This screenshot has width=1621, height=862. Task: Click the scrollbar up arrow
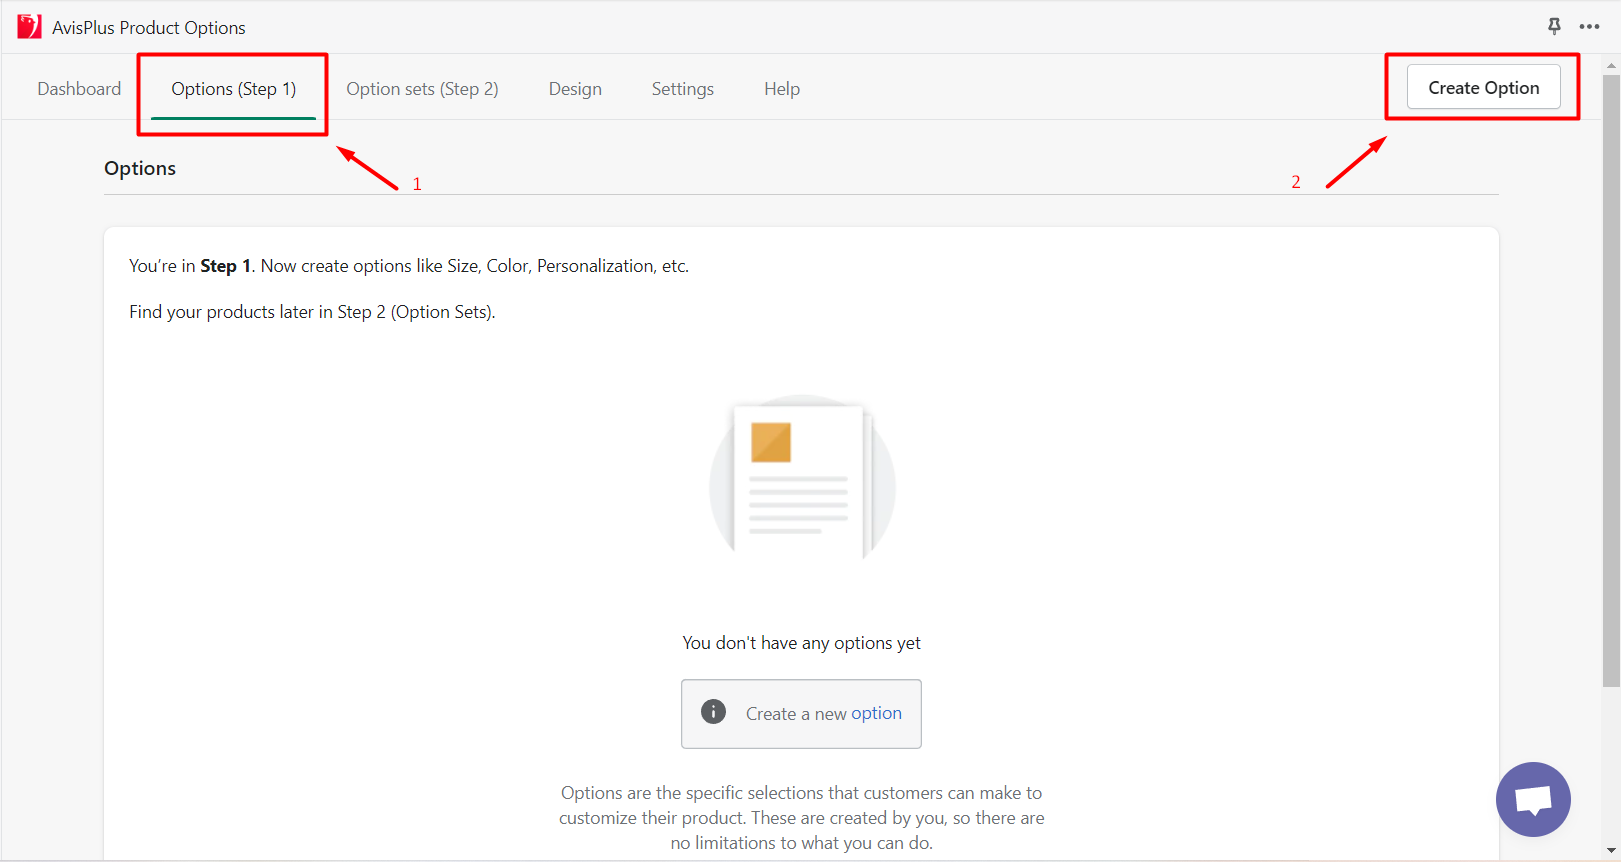click(1611, 66)
